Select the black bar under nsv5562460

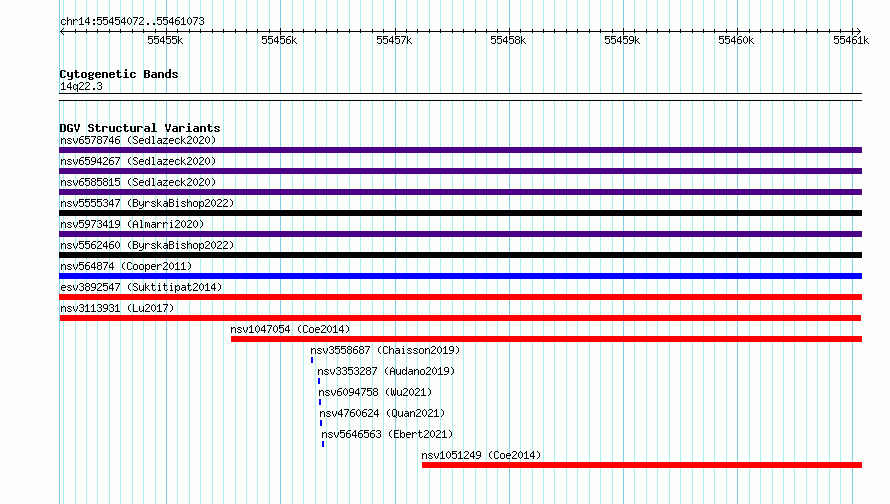[x=460, y=255]
